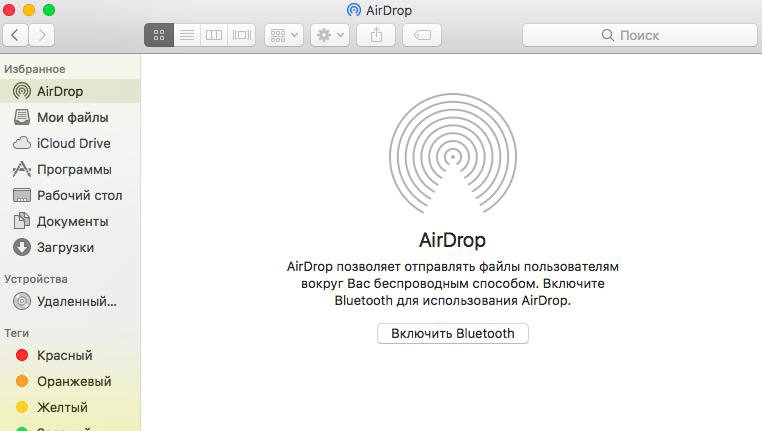Open Рабочий стол in the sidebar

70,195
